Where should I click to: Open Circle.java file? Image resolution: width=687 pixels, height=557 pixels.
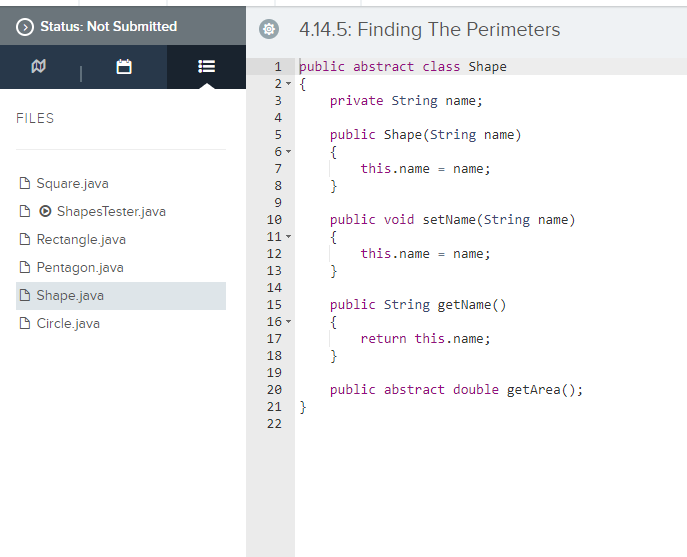(x=68, y=323)
